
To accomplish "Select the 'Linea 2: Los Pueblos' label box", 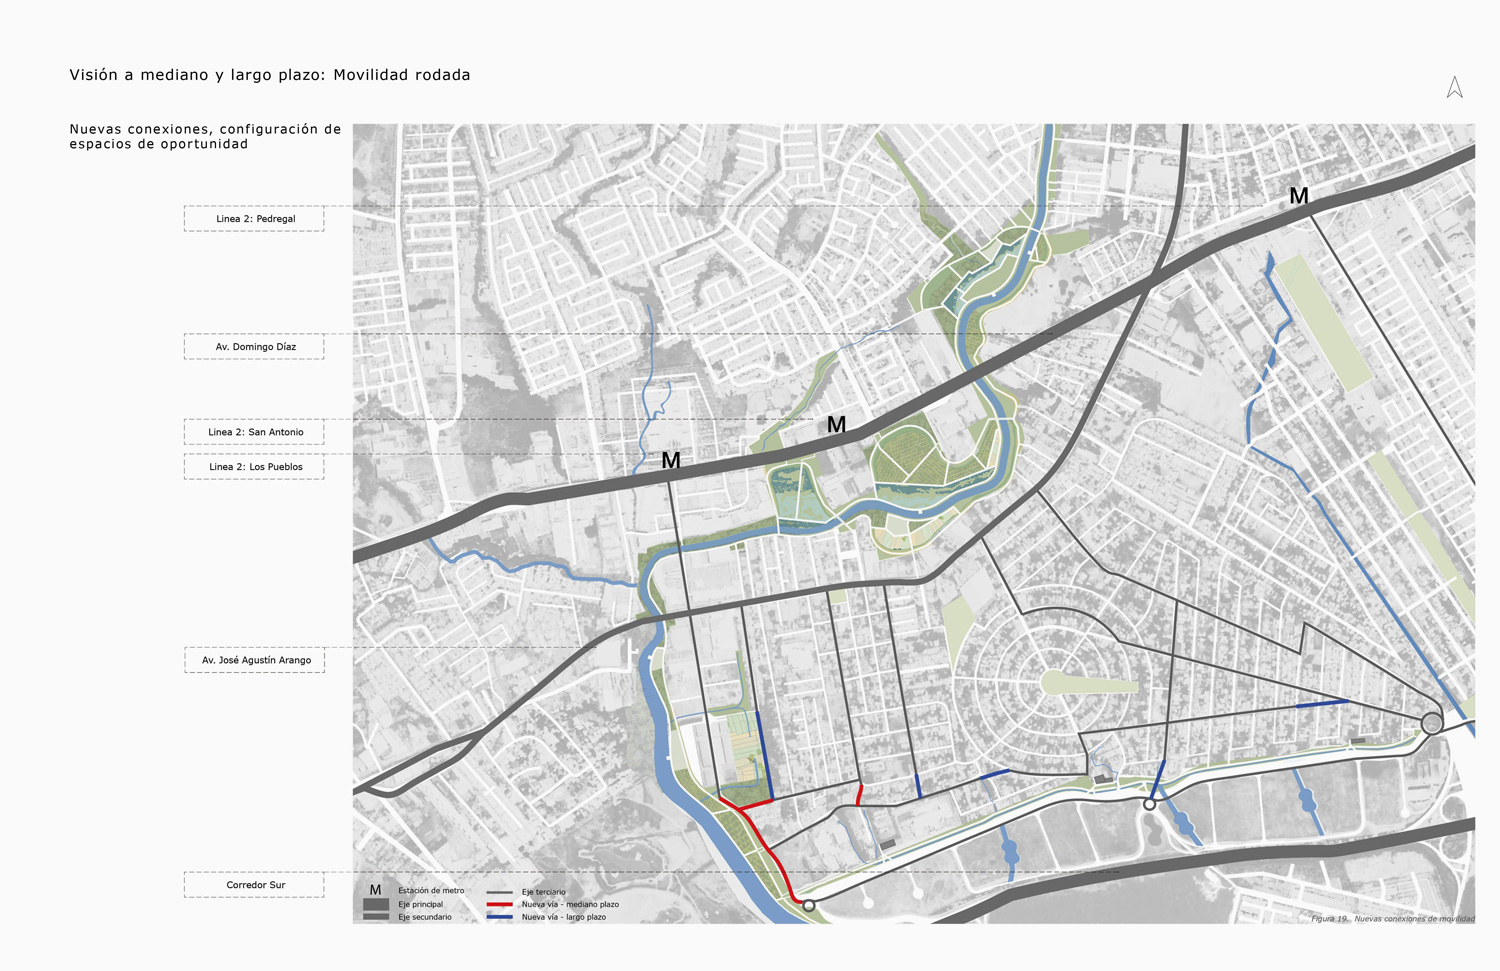I will pyautogui.click(x=254, y=467).
